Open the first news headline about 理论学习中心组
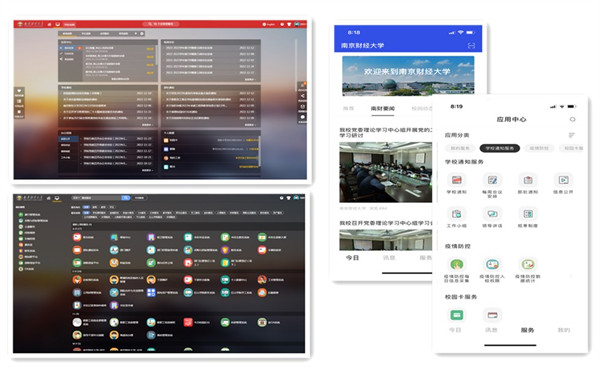Screen dimensions: 600x367 pyautogui.click(x=386, y=132)
